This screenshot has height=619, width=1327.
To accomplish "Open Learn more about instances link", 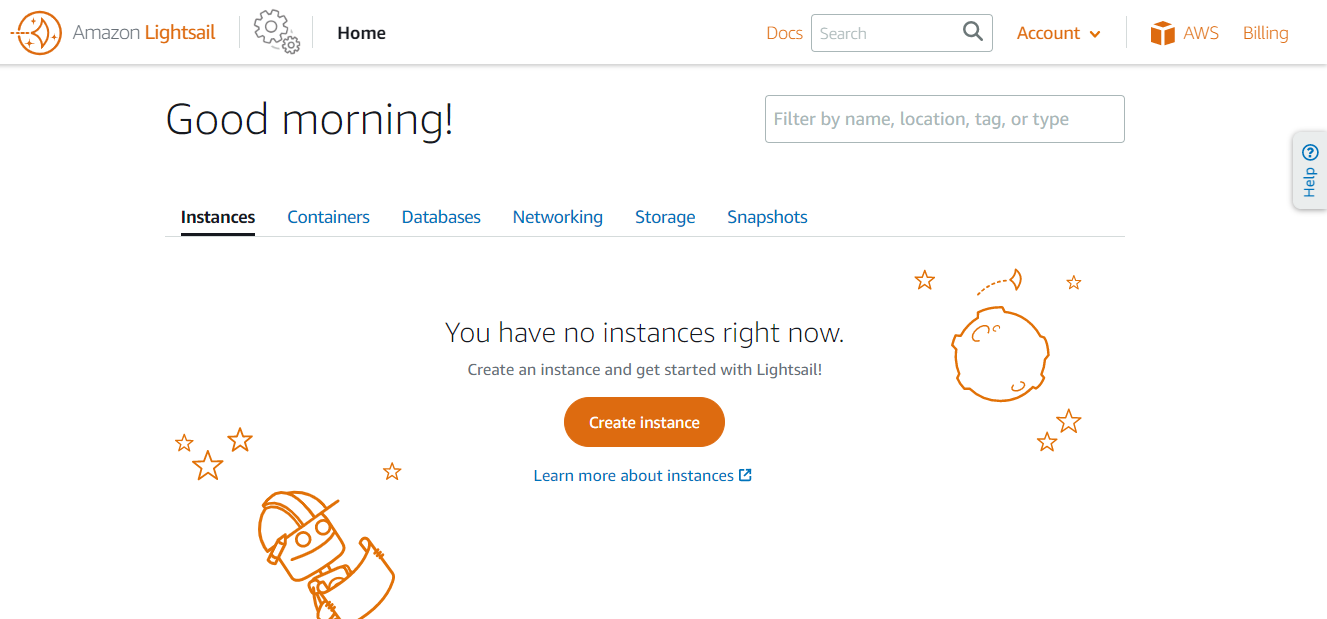I will 634,476.
